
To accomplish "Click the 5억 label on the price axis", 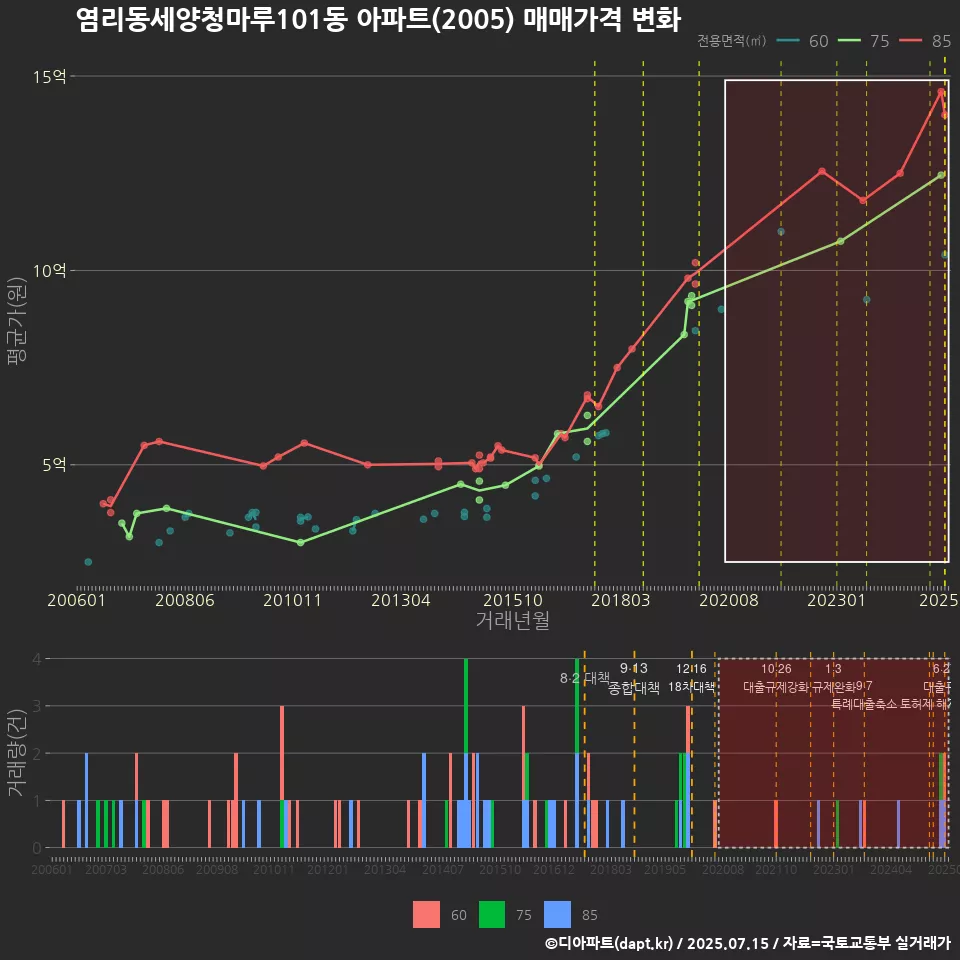I will point(54,465).
